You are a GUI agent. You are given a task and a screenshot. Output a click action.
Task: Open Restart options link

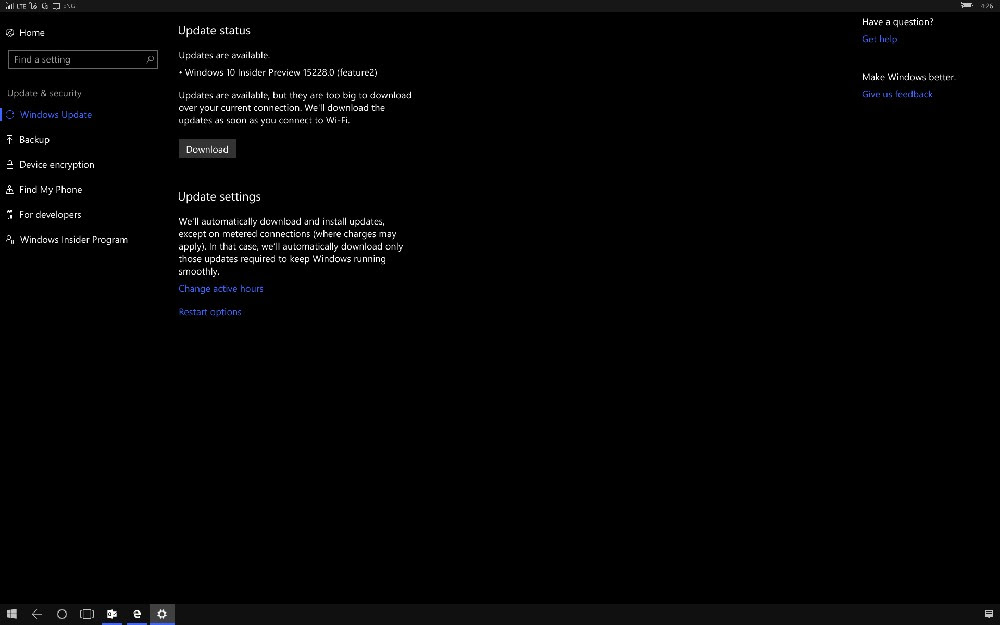tap(210, 312)
